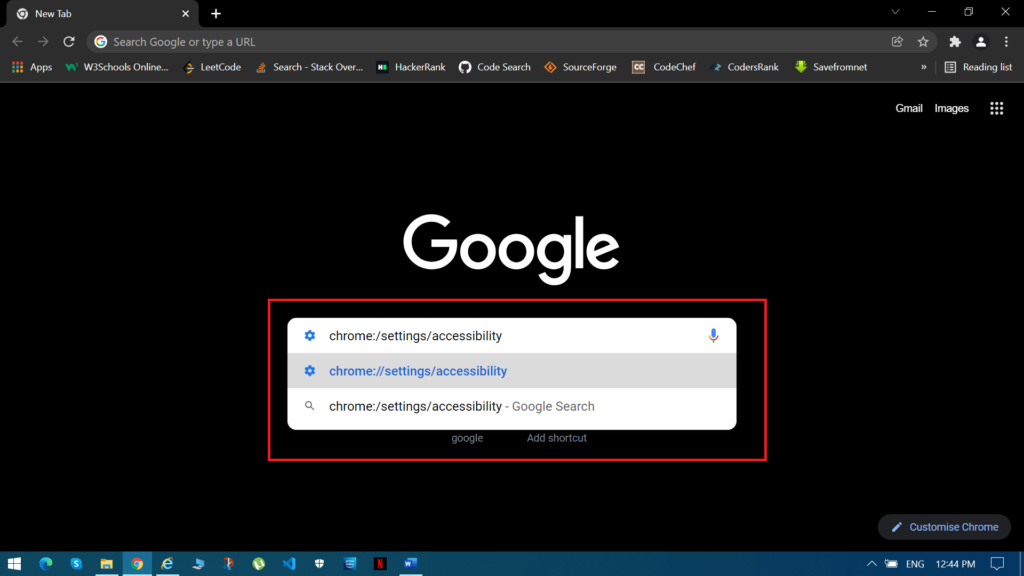Expand the hidden bookmarks overflow chevron
The image size is (1024, 576).
(x=923, y=67)
